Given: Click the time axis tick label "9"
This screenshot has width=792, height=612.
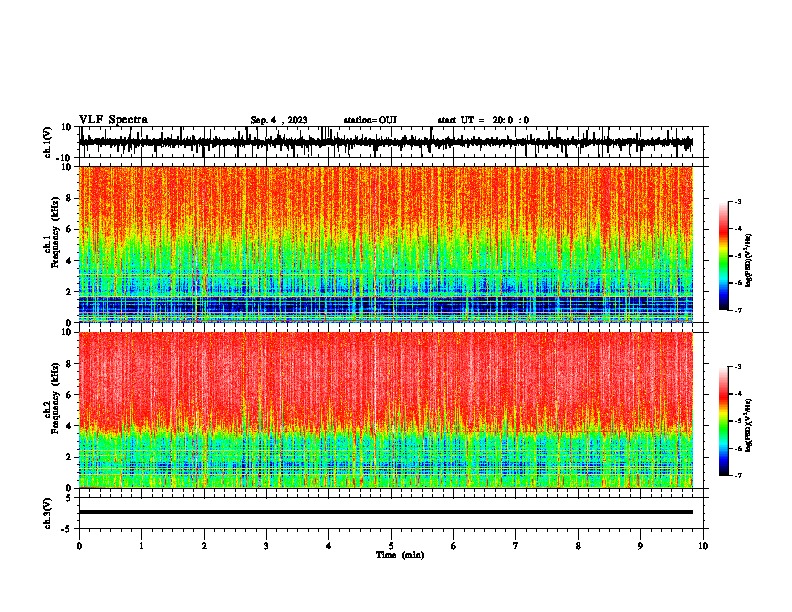Looking at the screenshot, I should (640, 546).
